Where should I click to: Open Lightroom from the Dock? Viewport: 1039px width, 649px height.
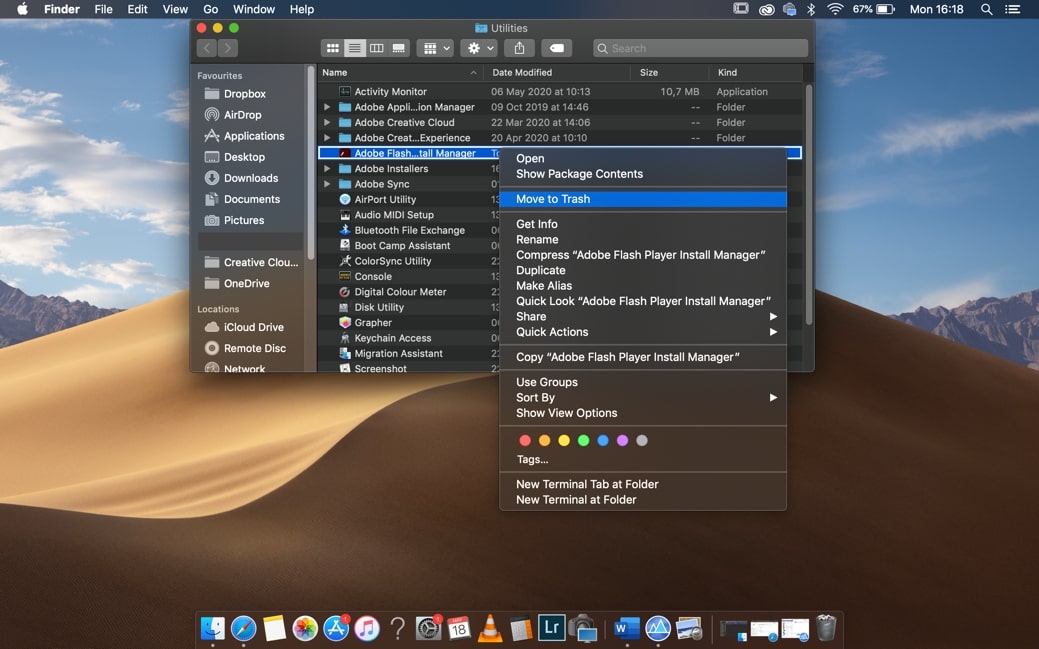tap(551, 627)
